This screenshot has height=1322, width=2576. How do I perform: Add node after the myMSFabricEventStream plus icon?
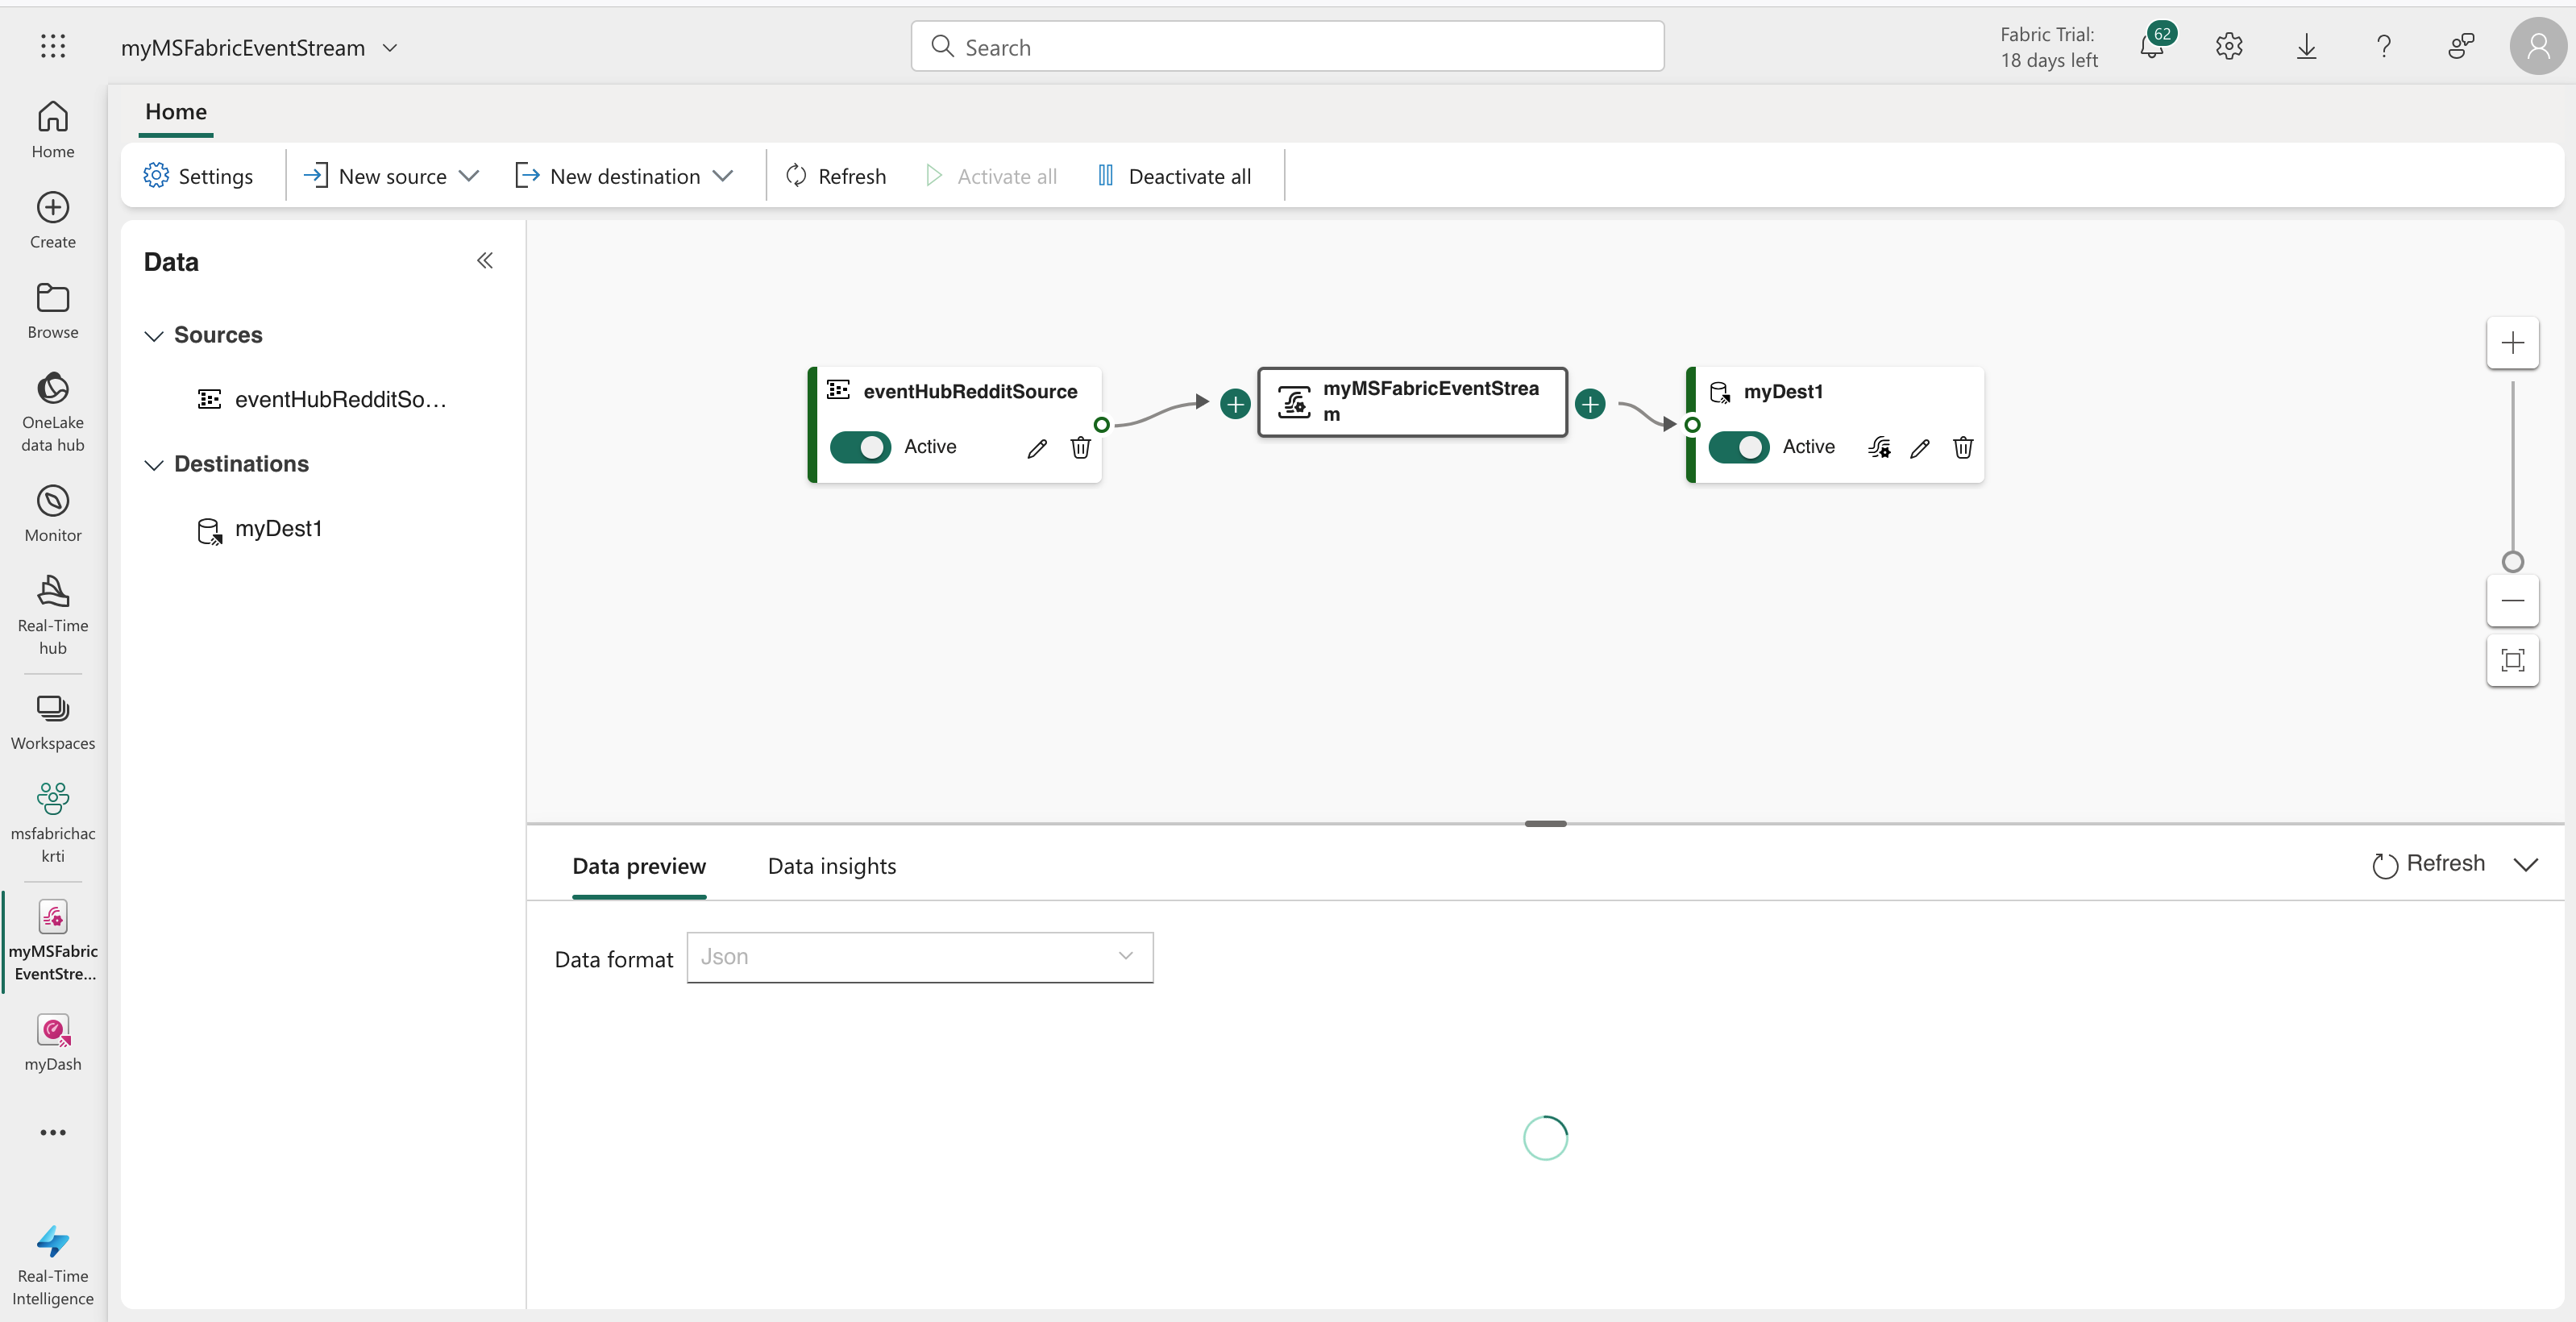[1590, 404]
